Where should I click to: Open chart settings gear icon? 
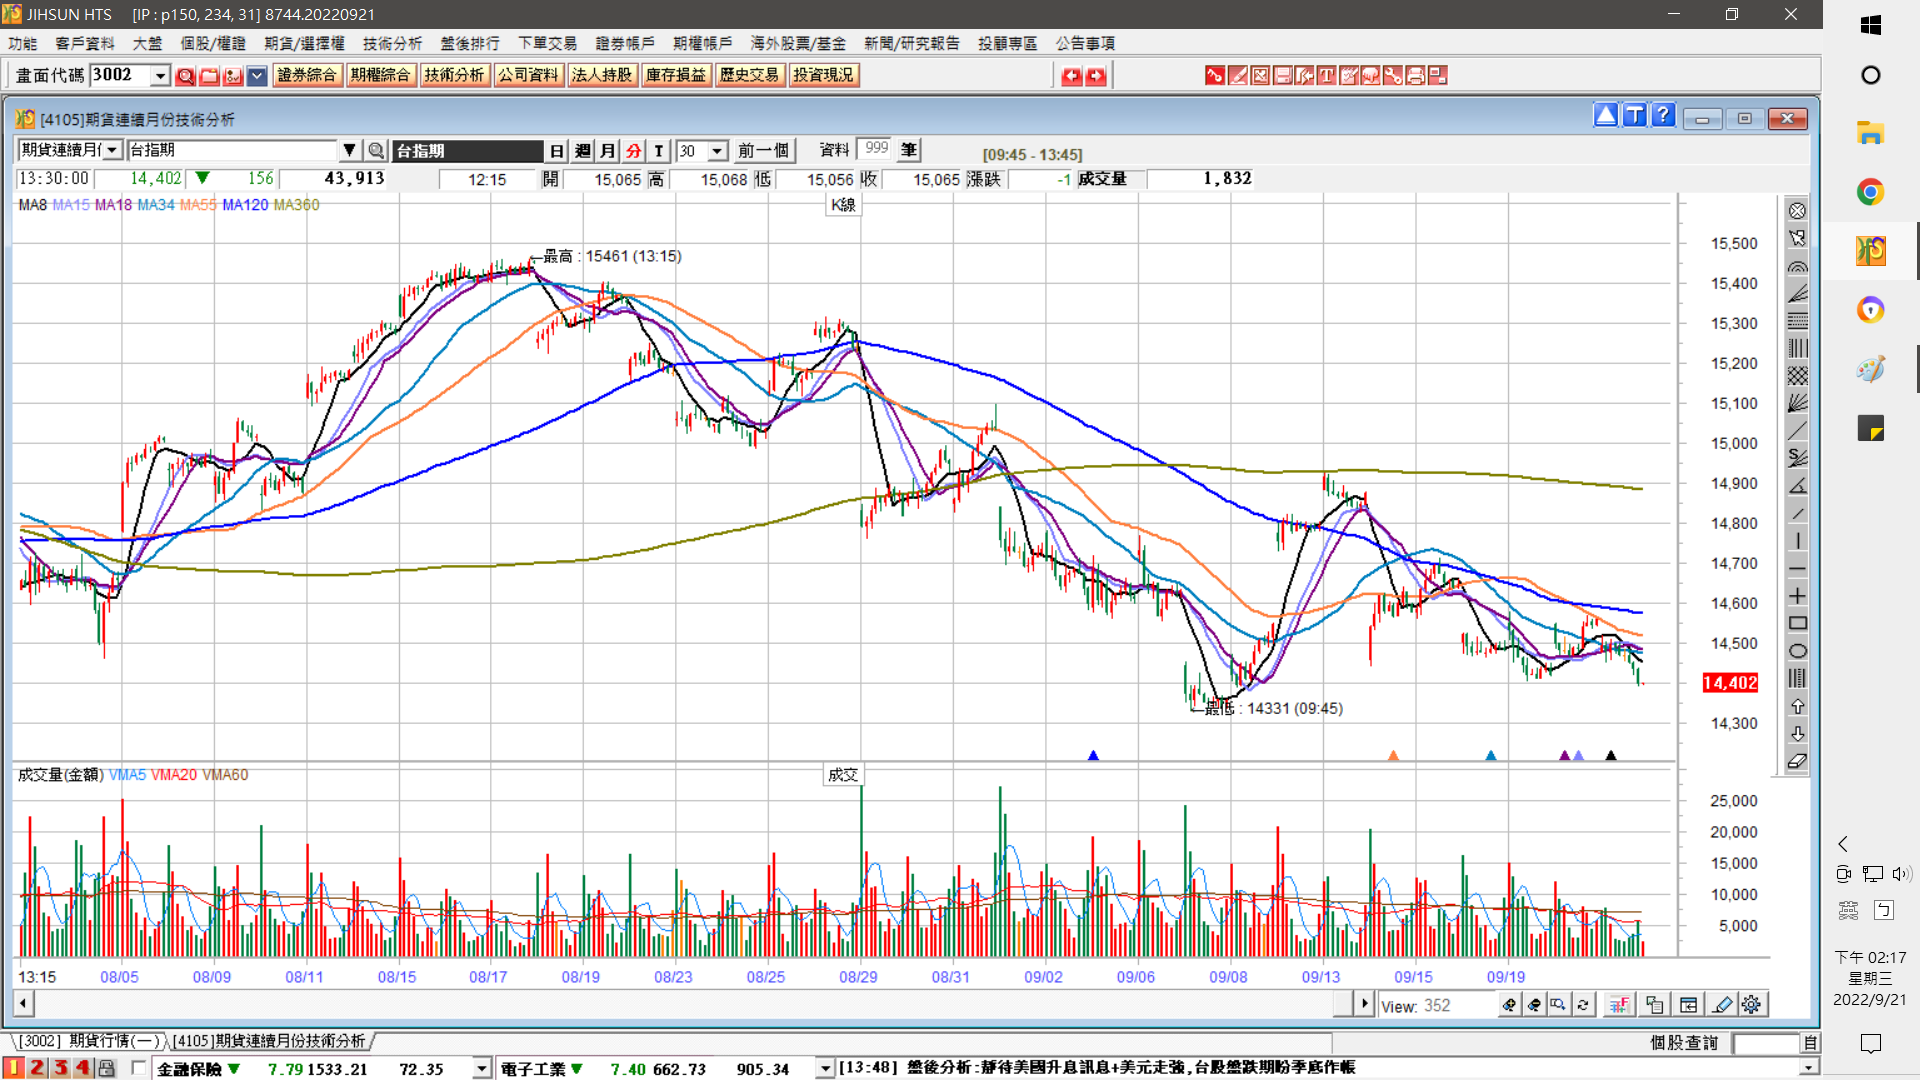[x=1751, y=1005]
